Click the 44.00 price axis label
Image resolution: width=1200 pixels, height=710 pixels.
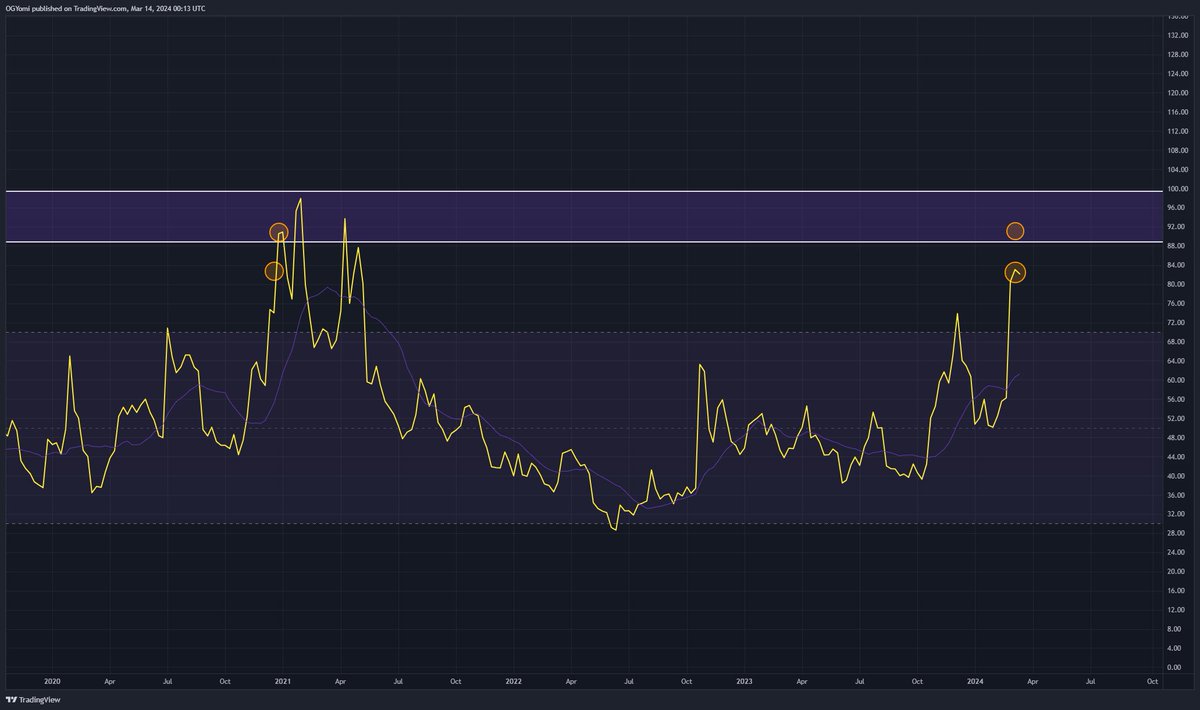point(1178,457)
